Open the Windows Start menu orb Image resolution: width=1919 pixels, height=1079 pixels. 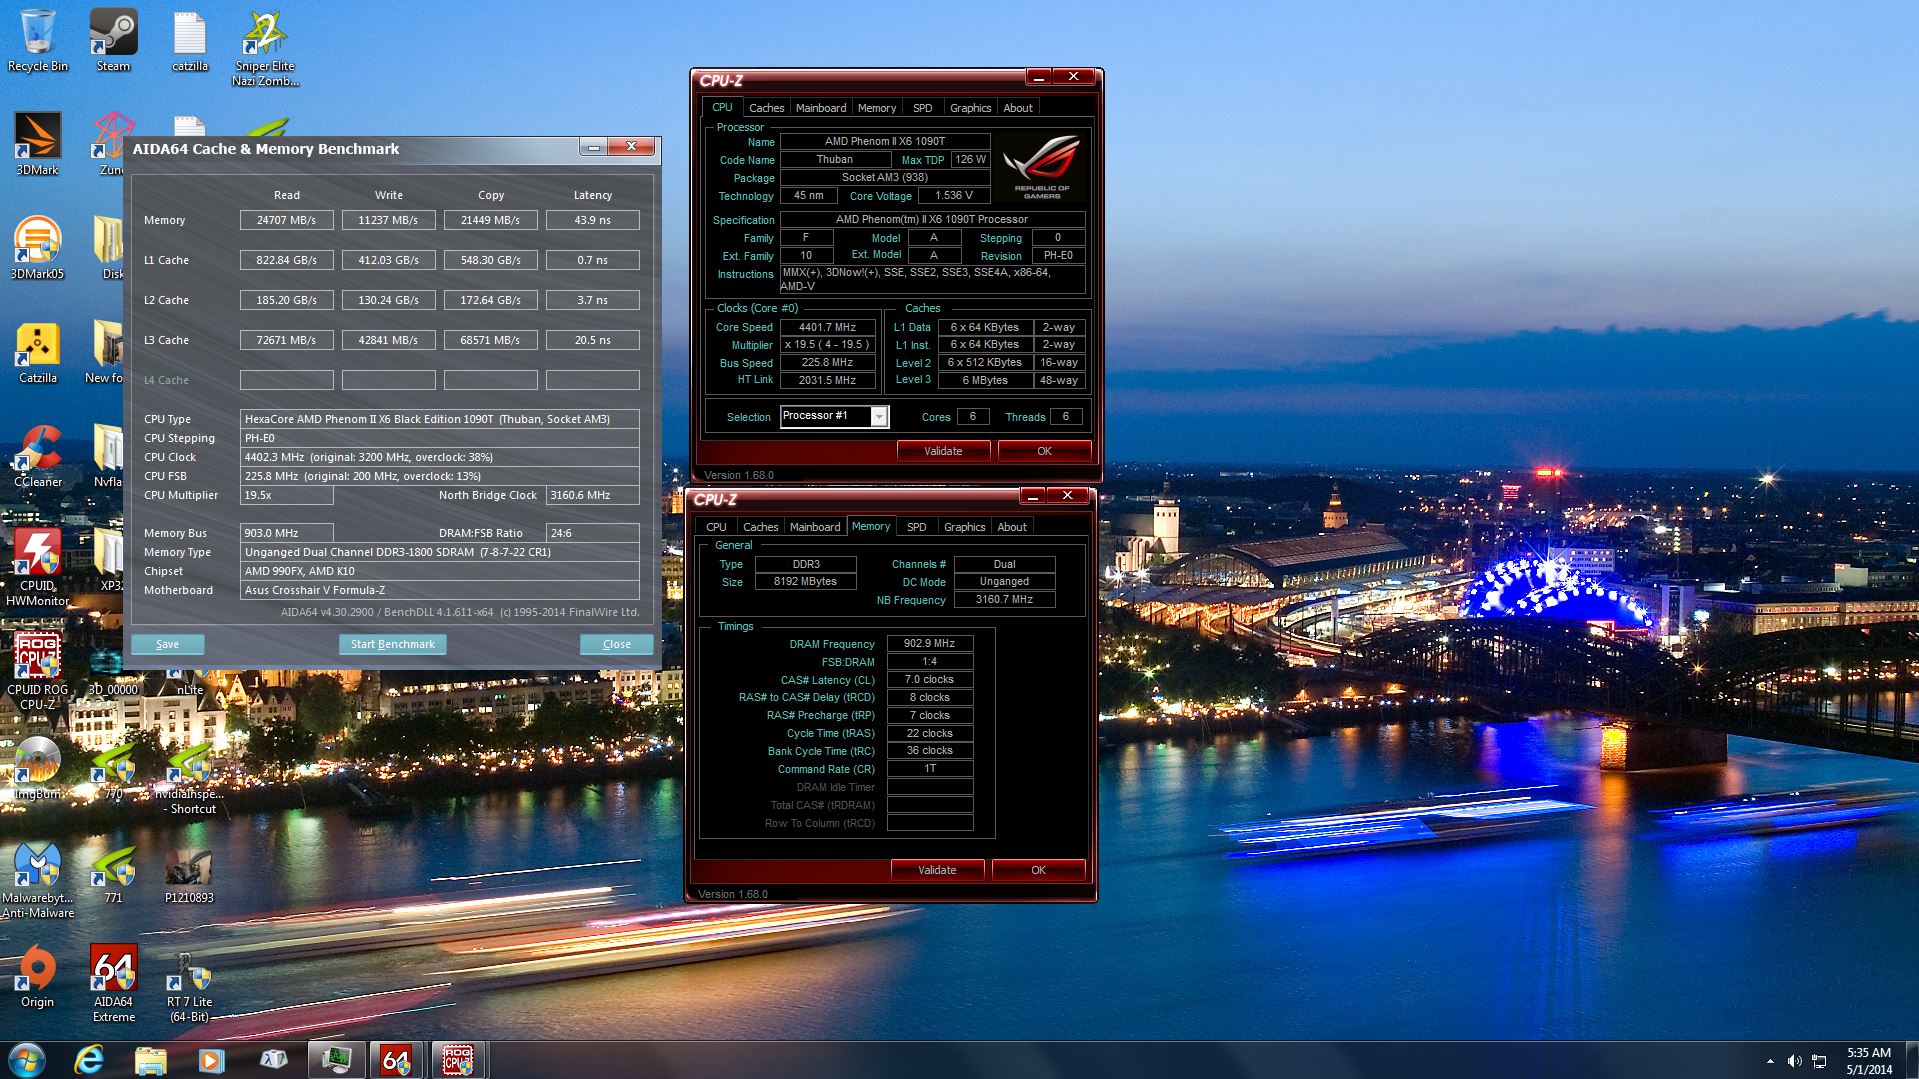pos(26,1059)
